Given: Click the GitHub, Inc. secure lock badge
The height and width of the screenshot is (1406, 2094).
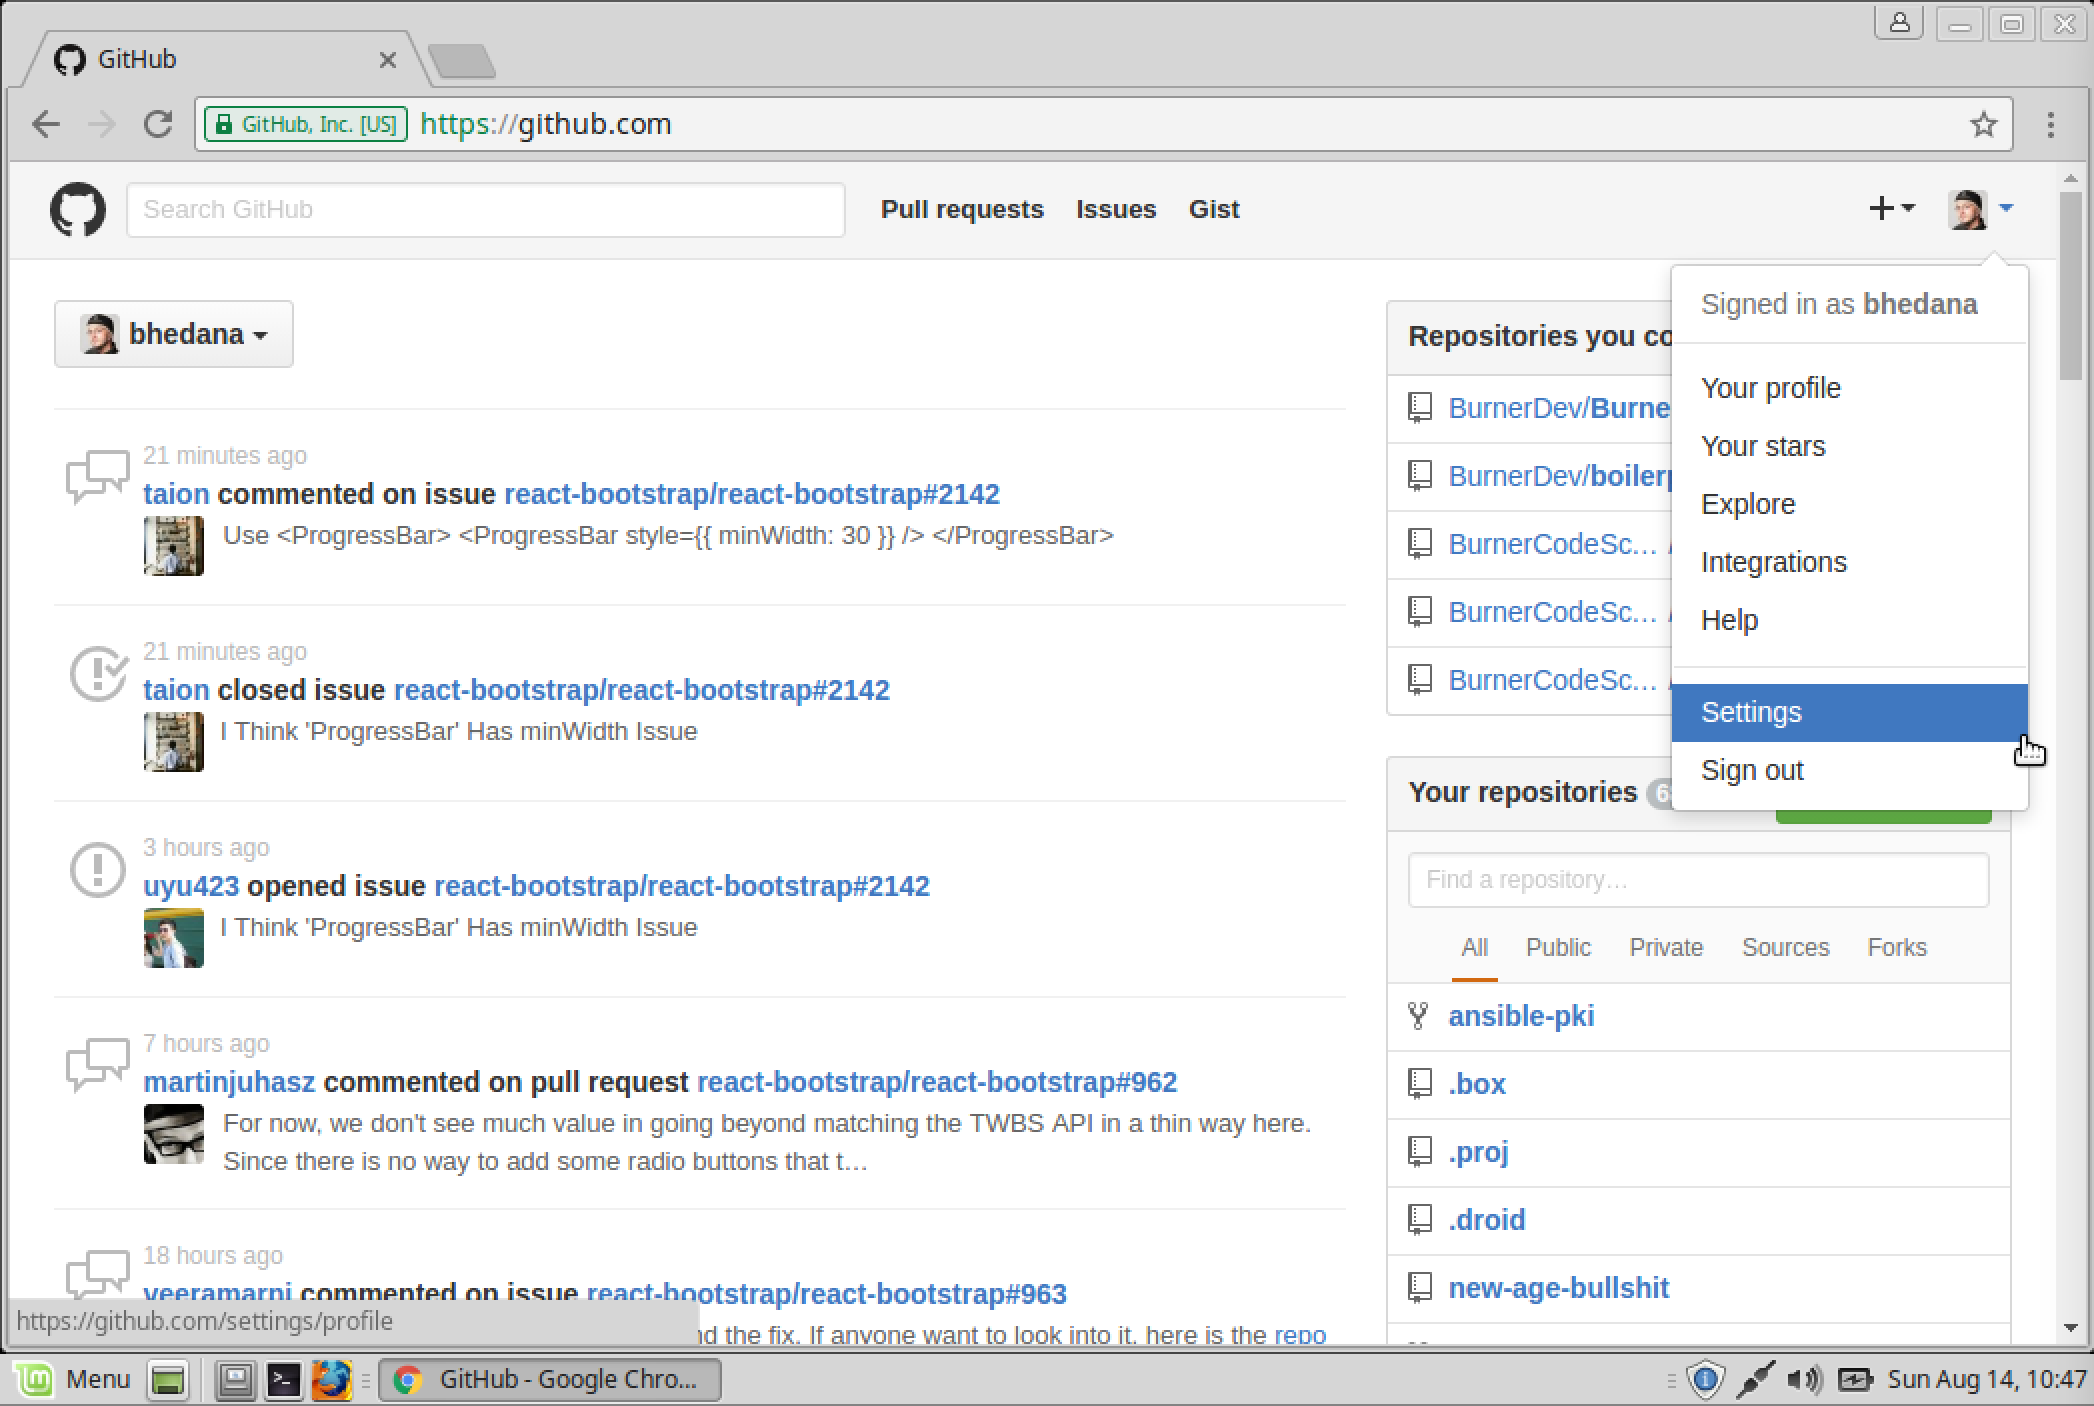Looking at the screenshot, I should (306, 124).
